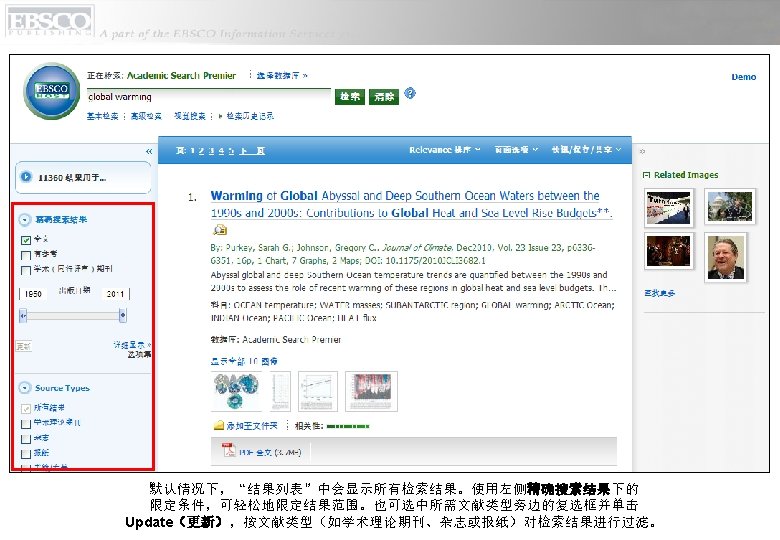780x540 pixels.
Task: Toggle the full text checkbox
Action: tap(26, 240)
